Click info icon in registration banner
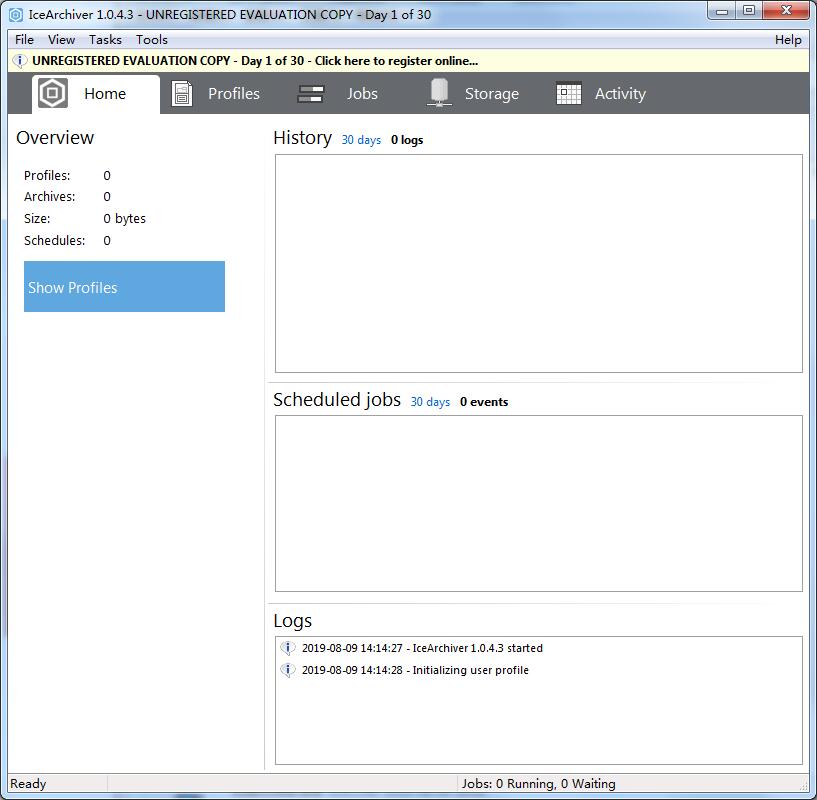 click(x=19, y=61)
